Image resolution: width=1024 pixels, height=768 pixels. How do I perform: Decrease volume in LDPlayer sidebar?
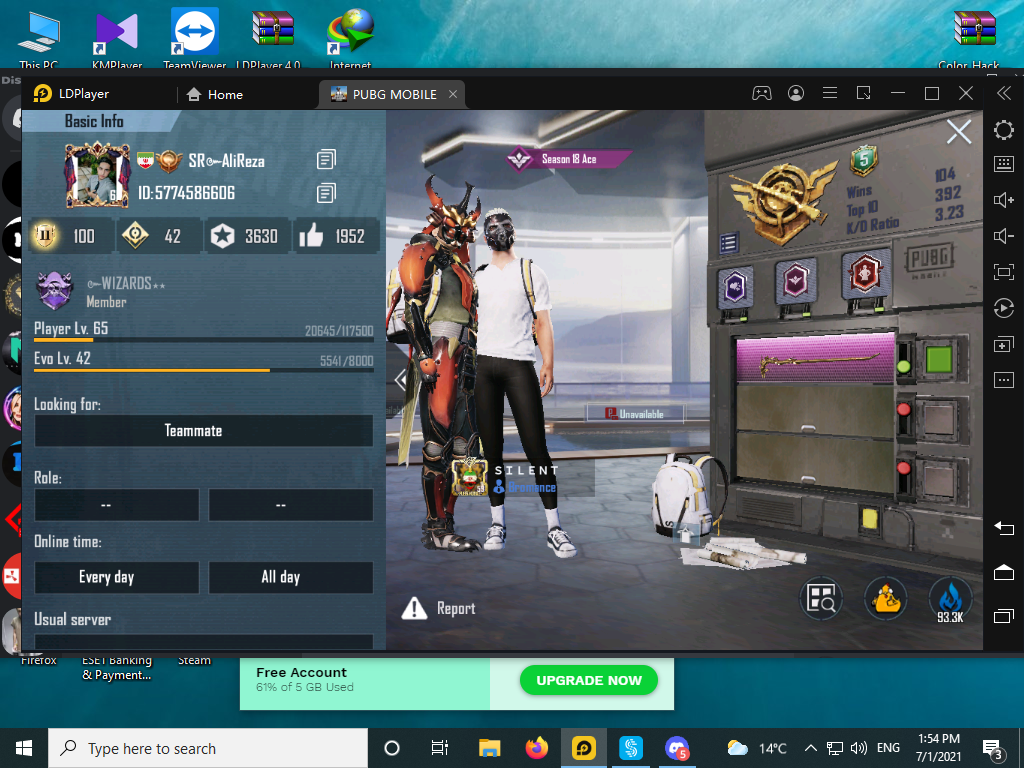click(x=1004, y=236)
